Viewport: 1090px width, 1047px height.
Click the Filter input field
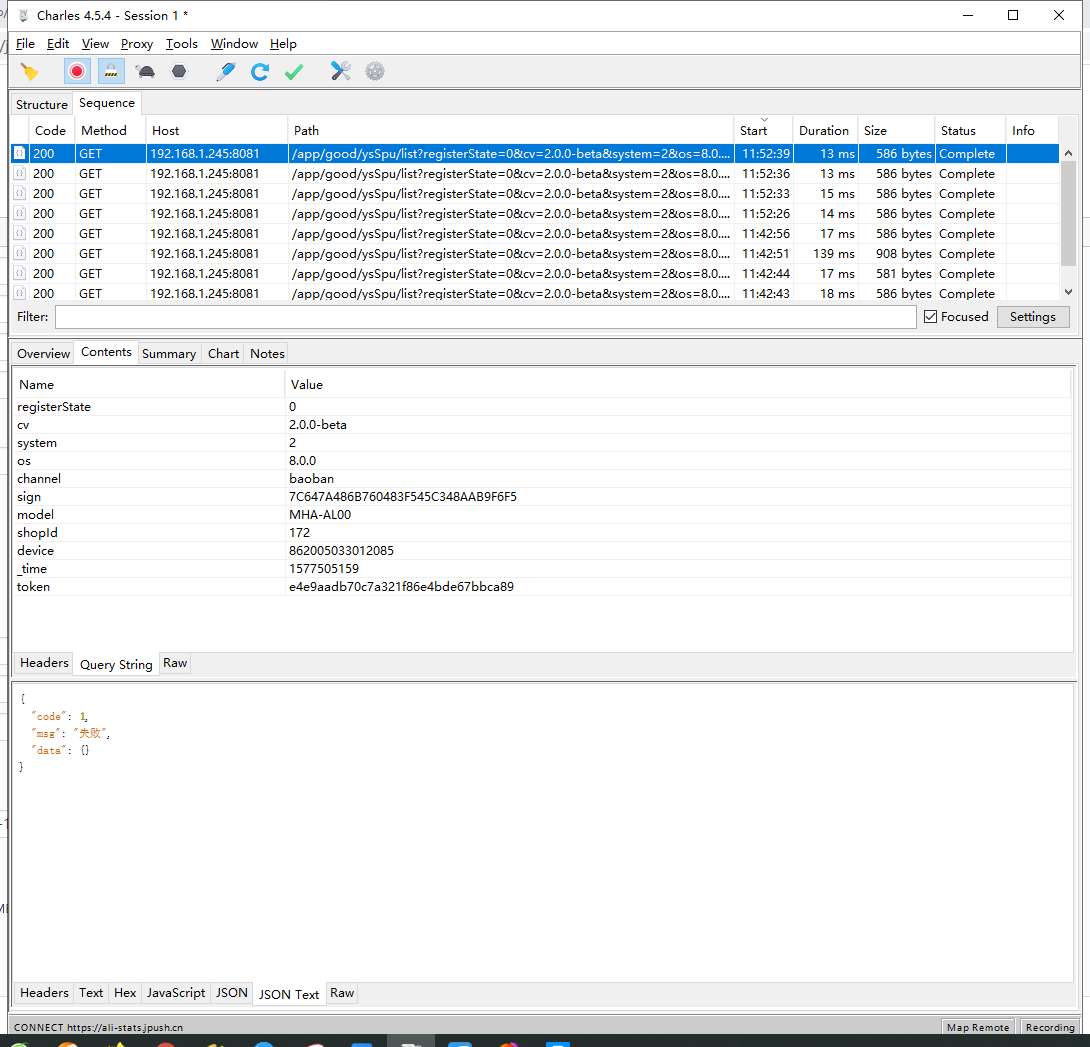point(485,317)
